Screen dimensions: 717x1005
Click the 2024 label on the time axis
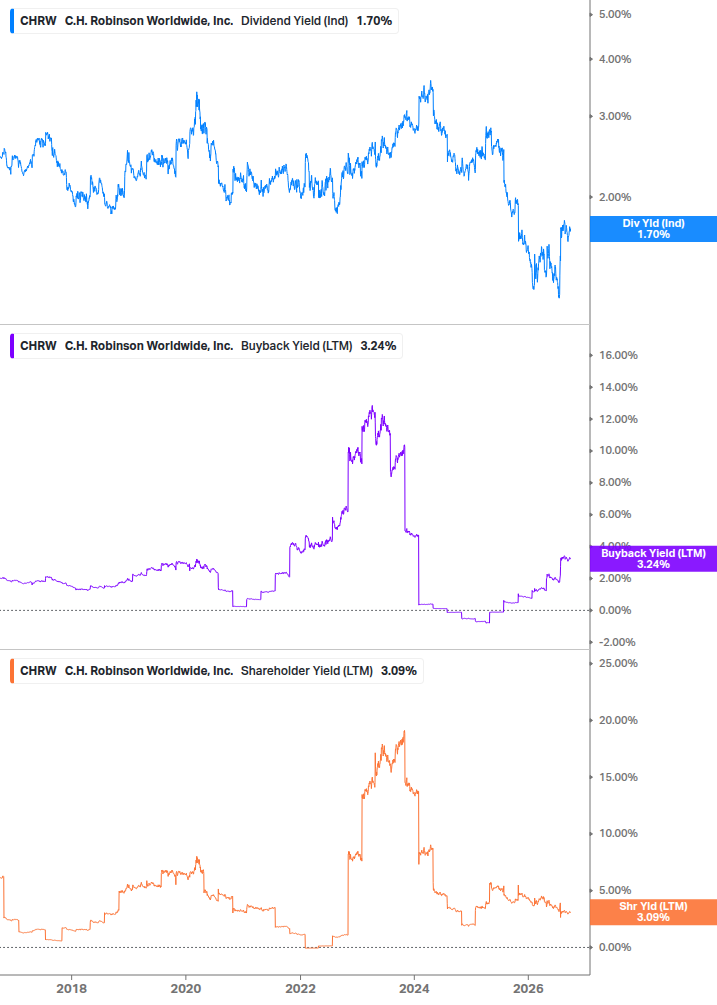click(x=415, y=988)
